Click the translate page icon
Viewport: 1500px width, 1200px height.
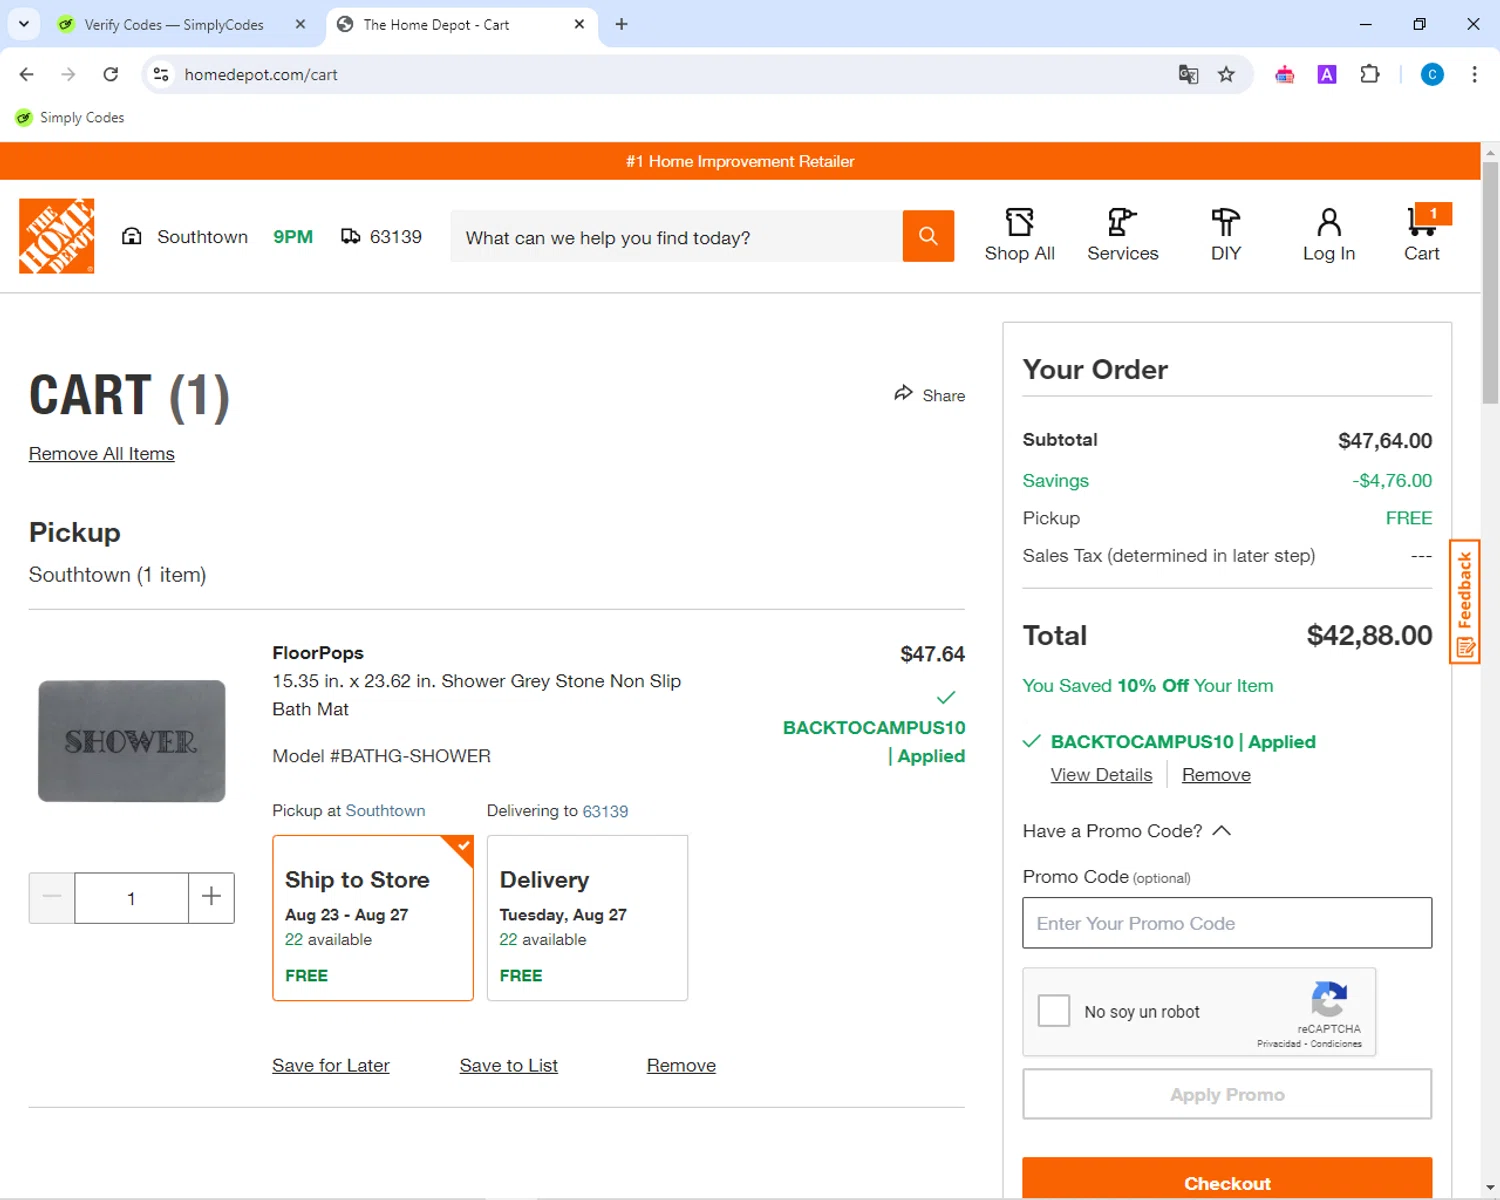1188,74
